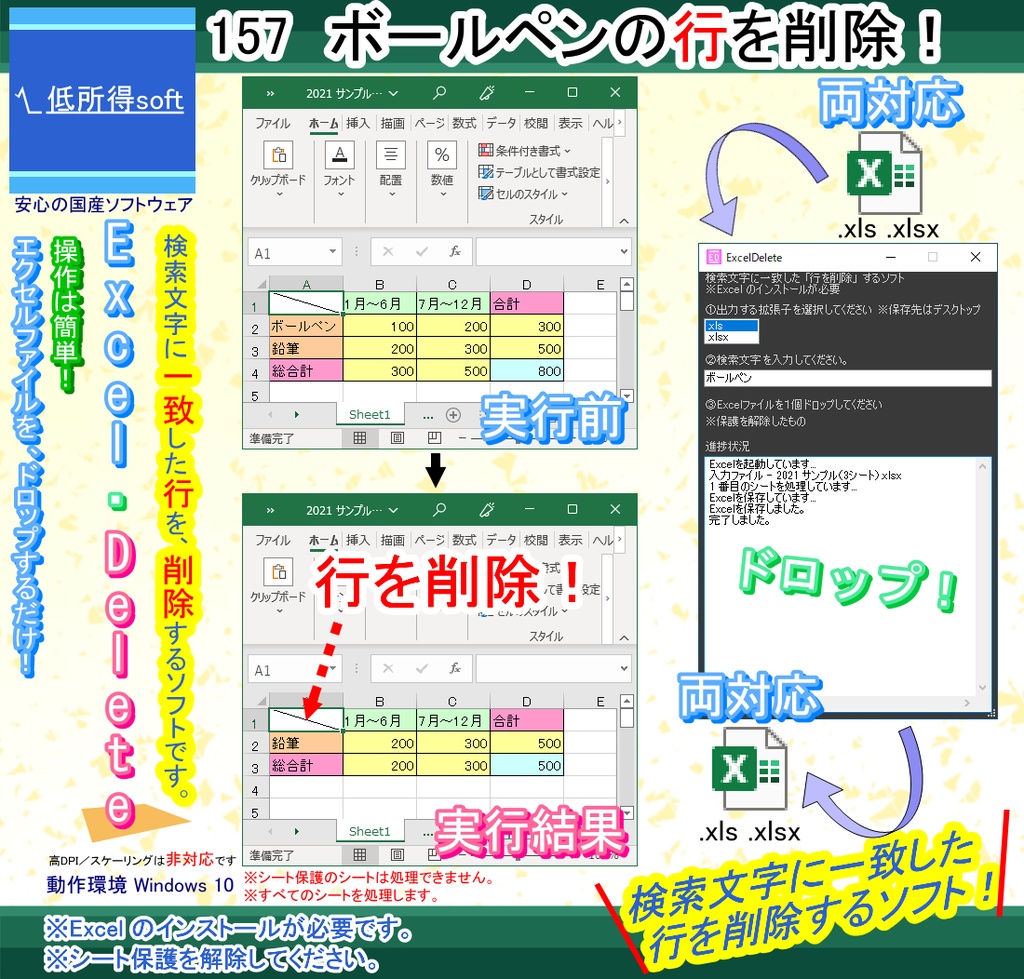Viewport: 1024px width, 979px height.
Task: Click the ExcelDelete app icon in the title bar
Action: pyautogui.click(x=713, y=257)
